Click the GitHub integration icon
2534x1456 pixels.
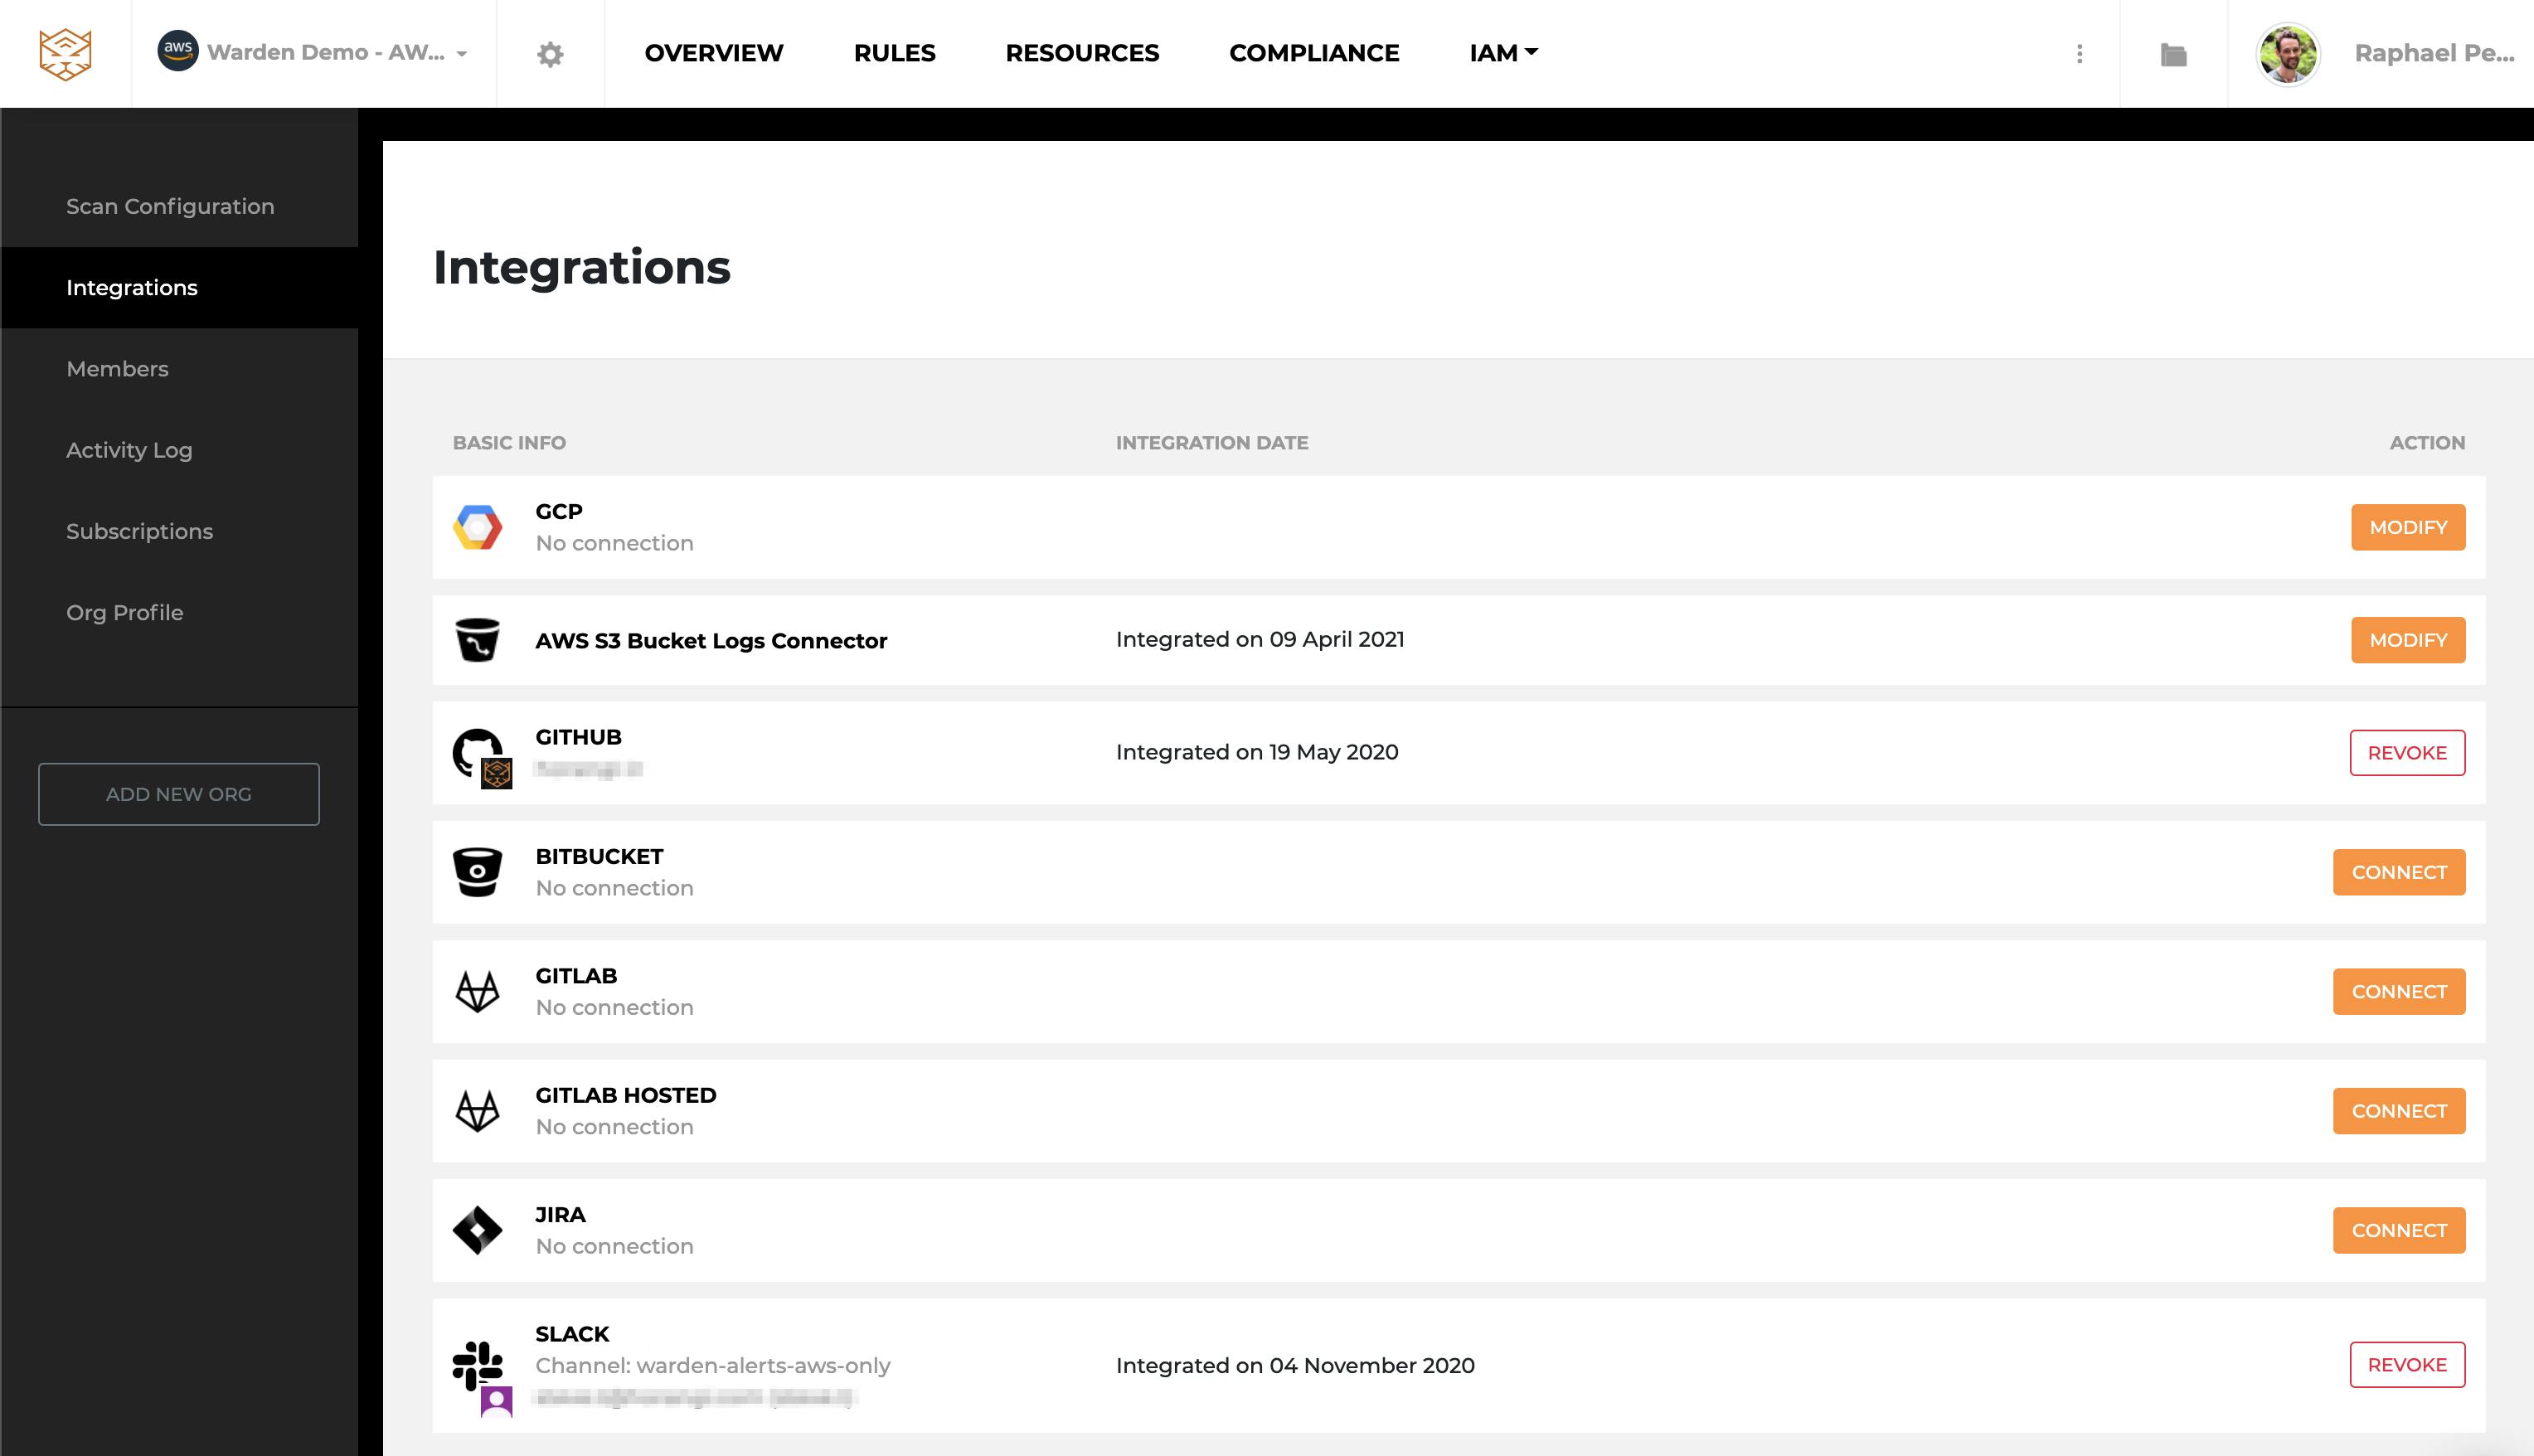[x=480, y=751]
